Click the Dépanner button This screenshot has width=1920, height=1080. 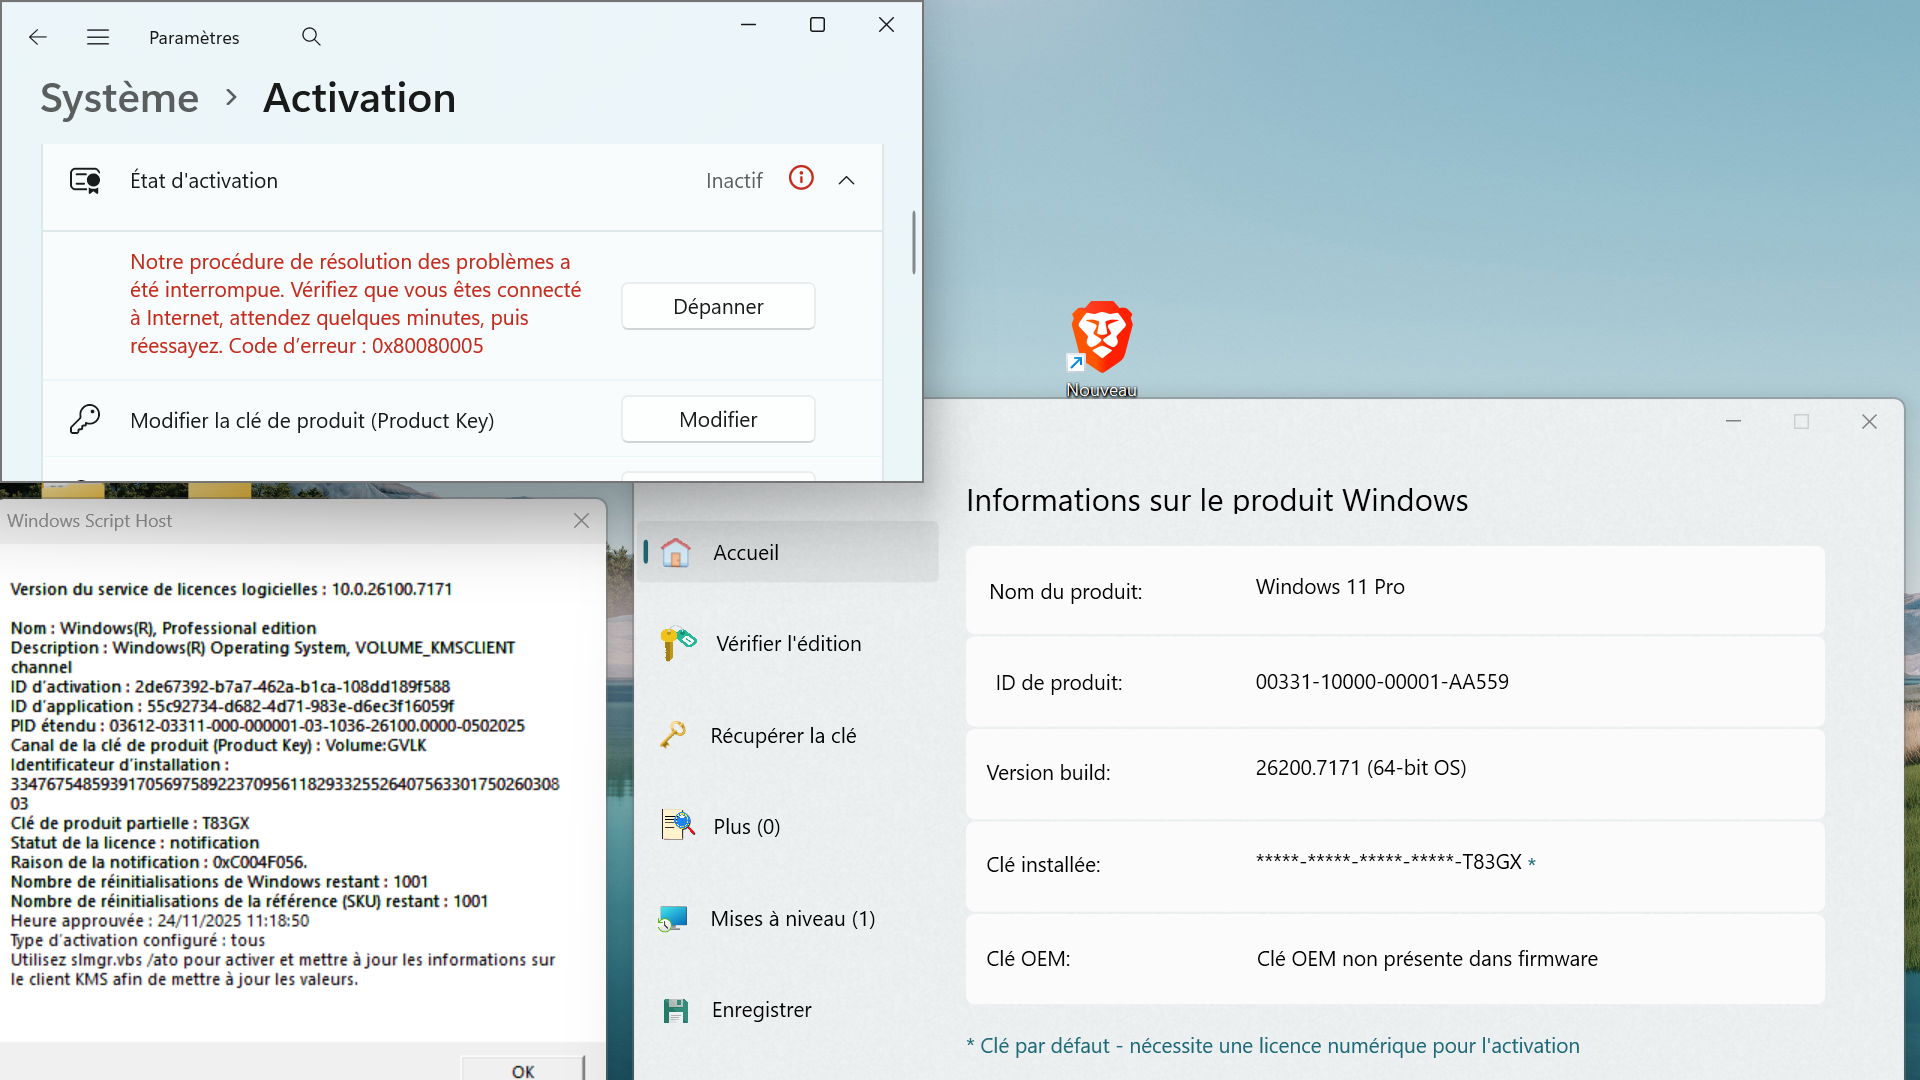click(718, 306)
